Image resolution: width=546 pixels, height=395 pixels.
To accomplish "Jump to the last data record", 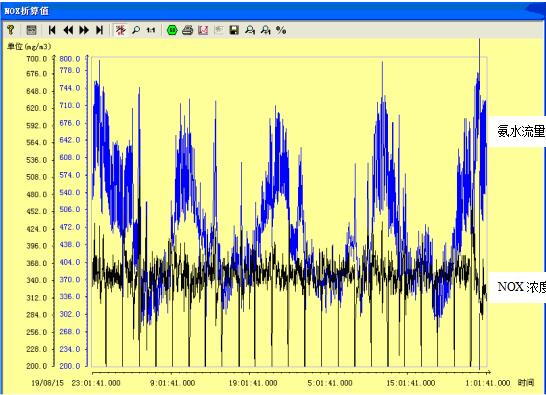I will tap(99, 30).
